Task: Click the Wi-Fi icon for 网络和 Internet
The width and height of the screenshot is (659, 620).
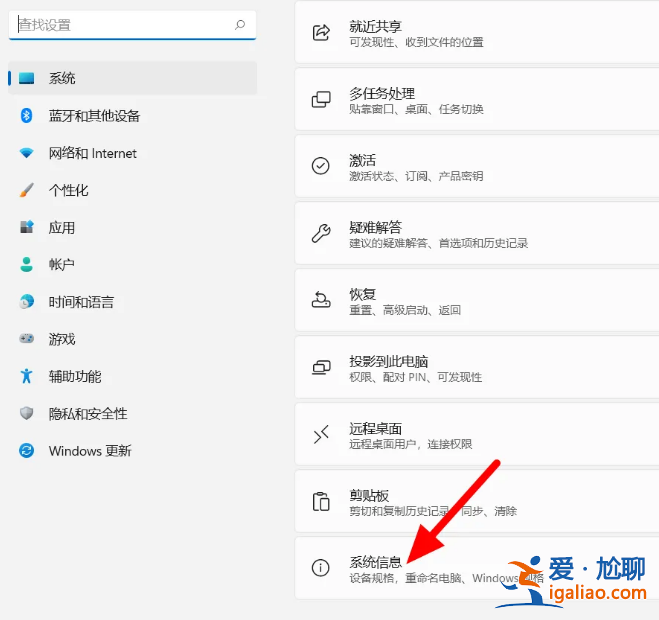Action: point(26,153)
